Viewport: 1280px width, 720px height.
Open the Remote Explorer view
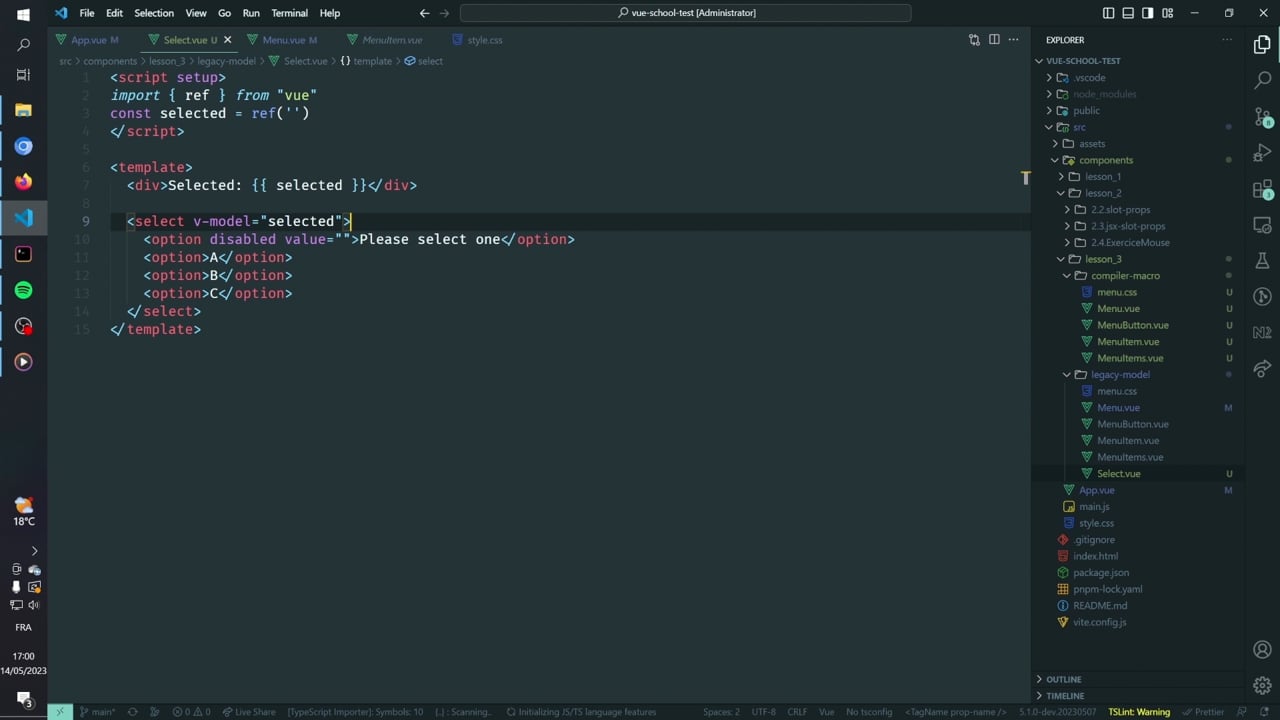1262,226
